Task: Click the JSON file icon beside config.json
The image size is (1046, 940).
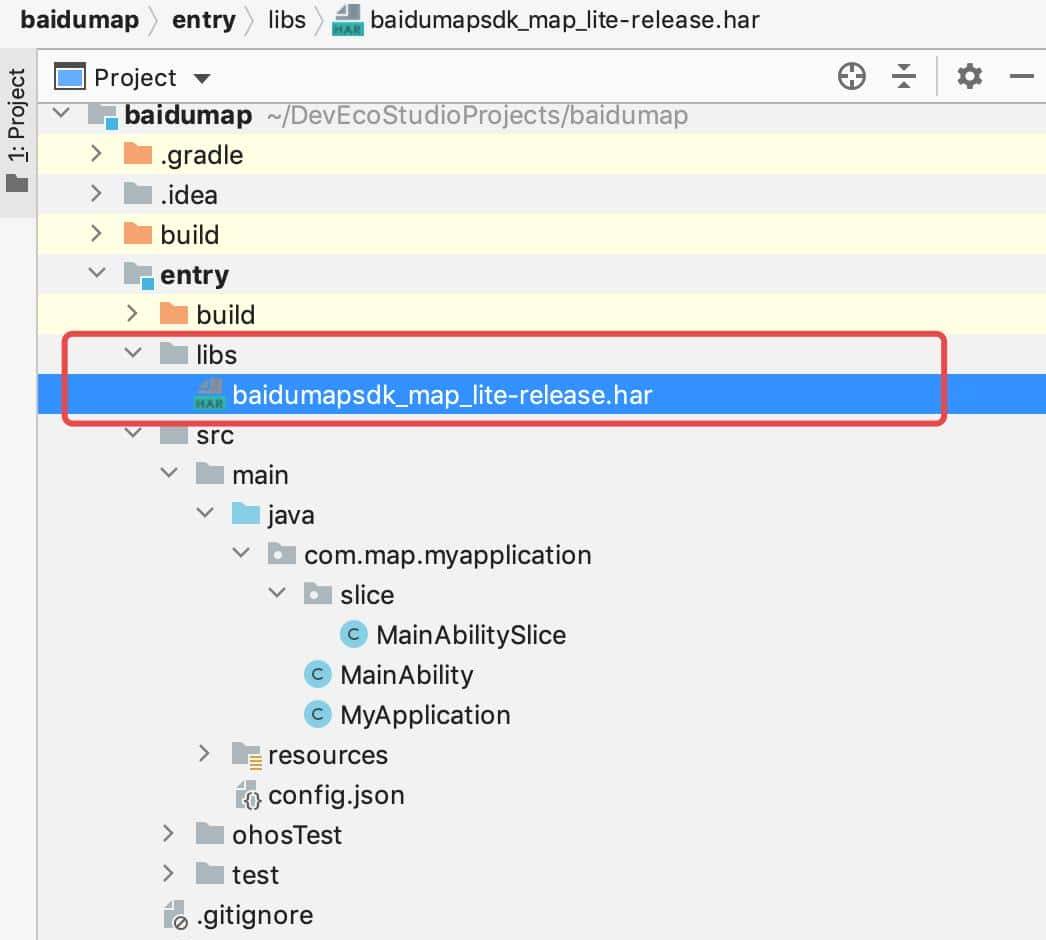Action: click(x=248, y=795)
